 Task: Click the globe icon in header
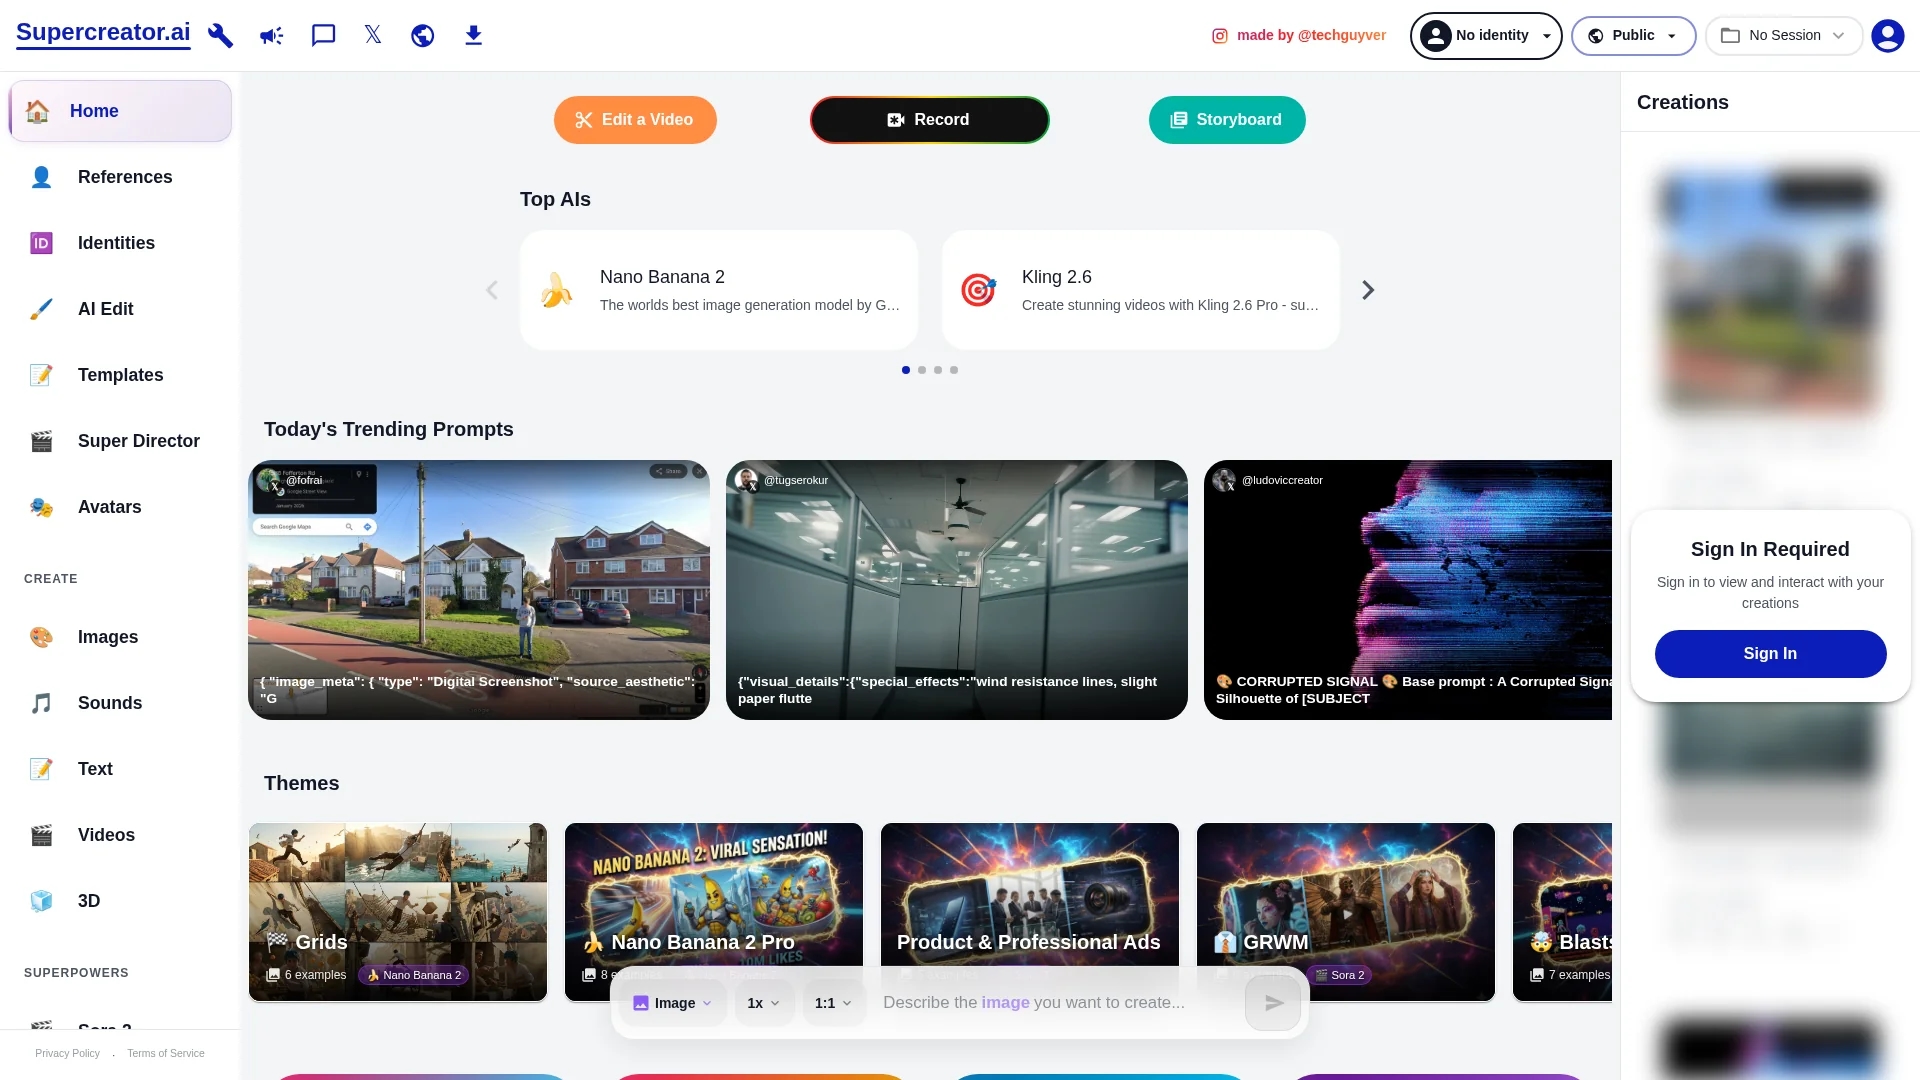423,36
